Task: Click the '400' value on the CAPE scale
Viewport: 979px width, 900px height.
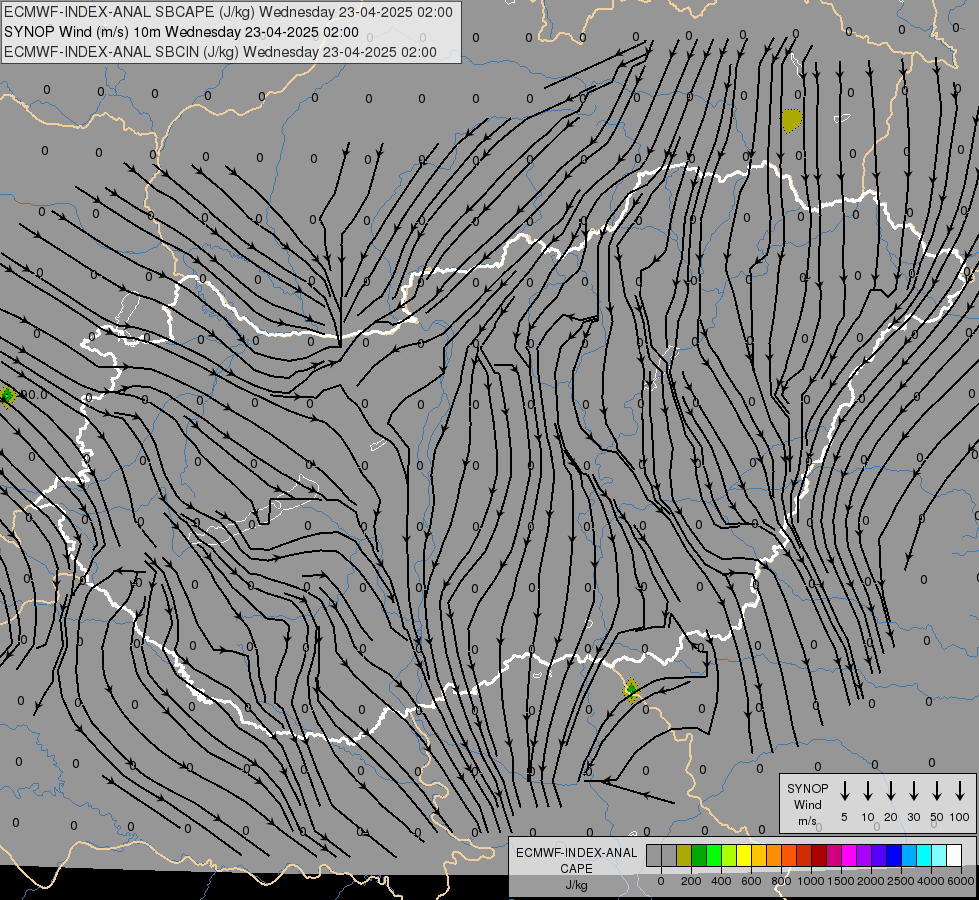Action: [x=721, y=881]
